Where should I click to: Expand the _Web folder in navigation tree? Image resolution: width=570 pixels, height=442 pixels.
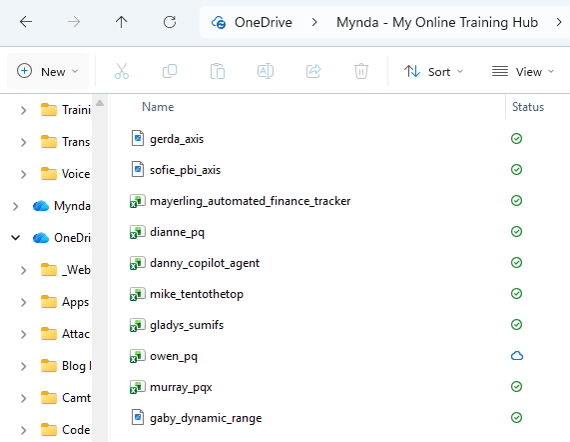pyautogui.click(x=23, y=270)
